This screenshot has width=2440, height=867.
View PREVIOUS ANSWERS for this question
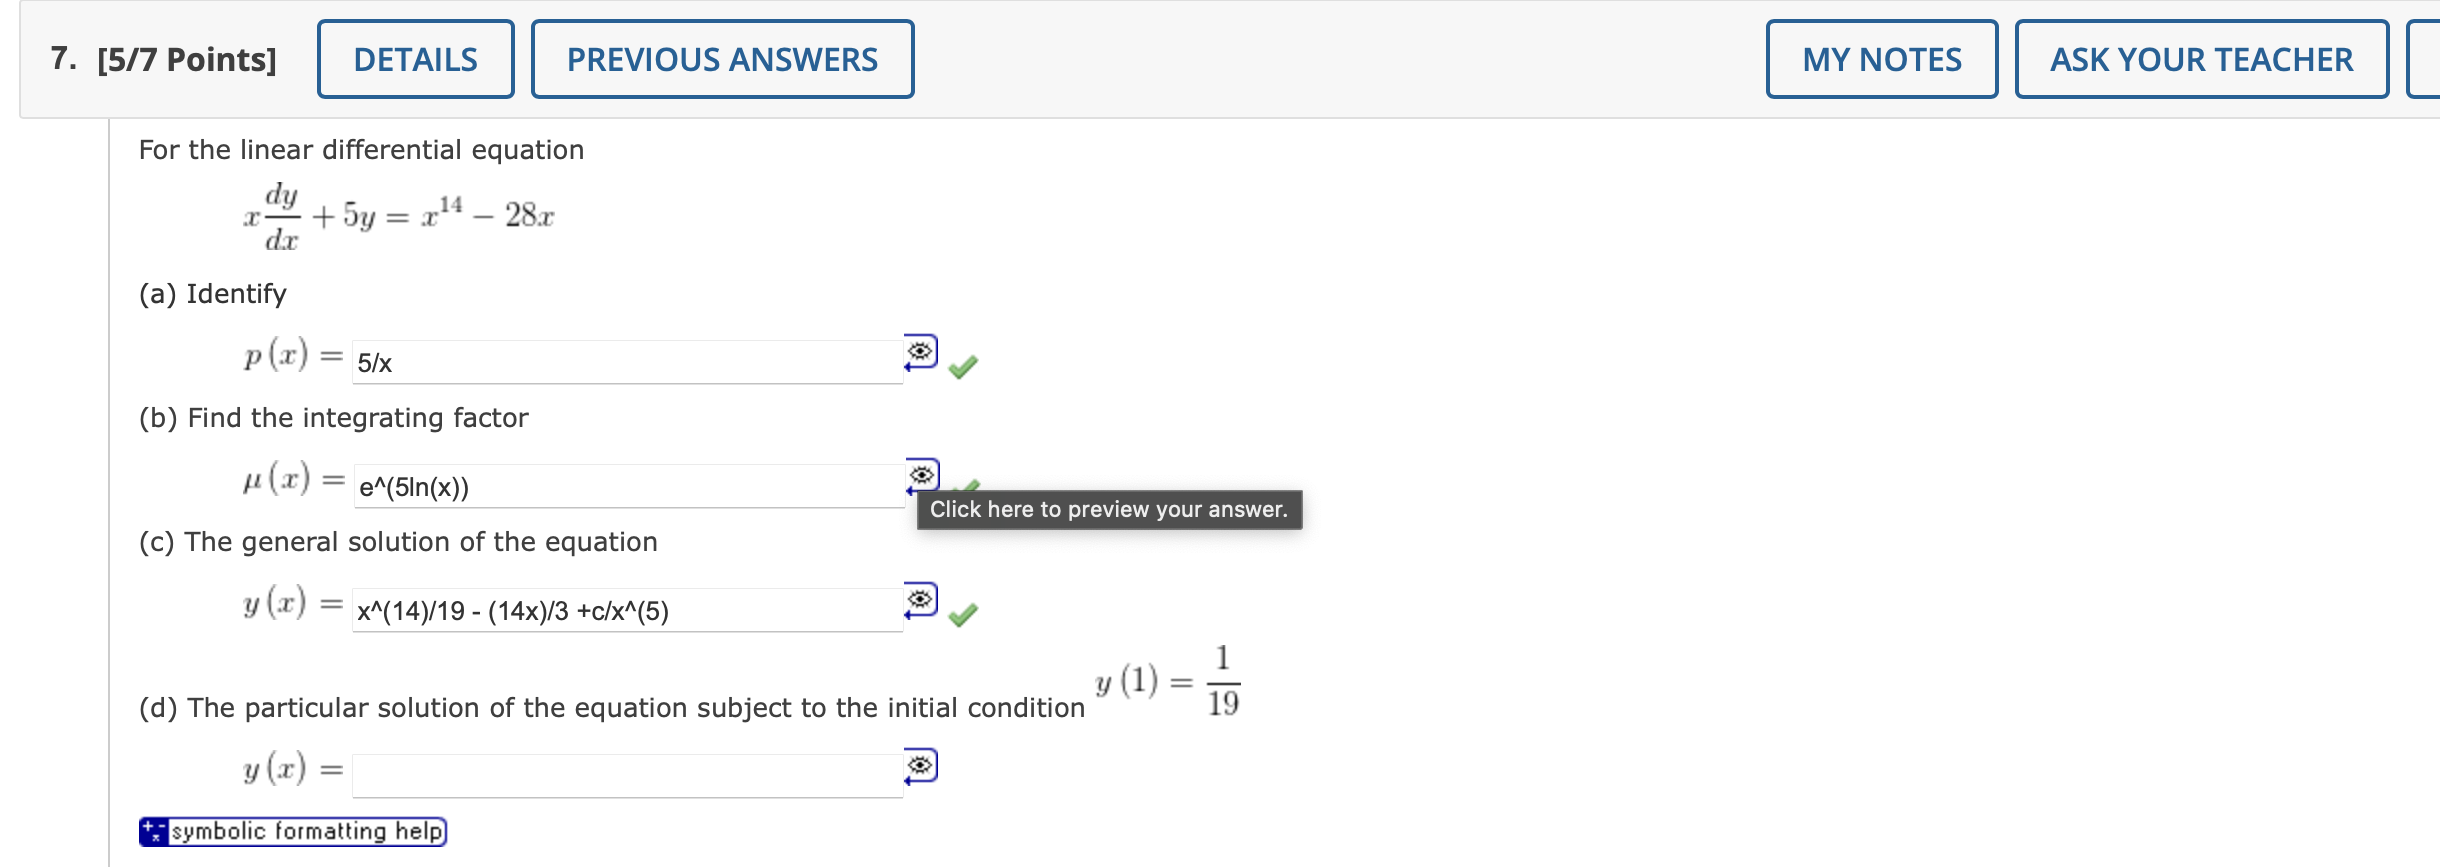722,59
